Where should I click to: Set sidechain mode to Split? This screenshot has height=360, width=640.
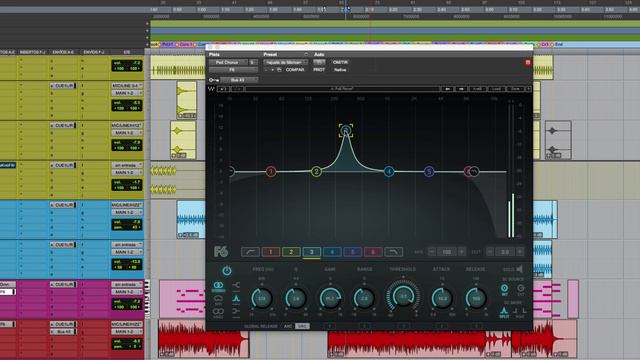click(504, 313)
